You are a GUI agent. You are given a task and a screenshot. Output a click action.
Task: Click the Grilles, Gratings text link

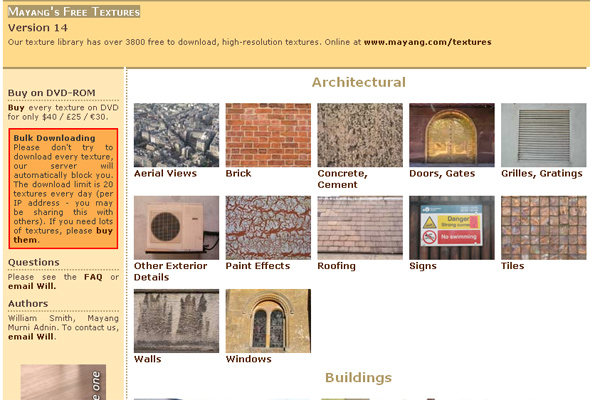(542, 173)
